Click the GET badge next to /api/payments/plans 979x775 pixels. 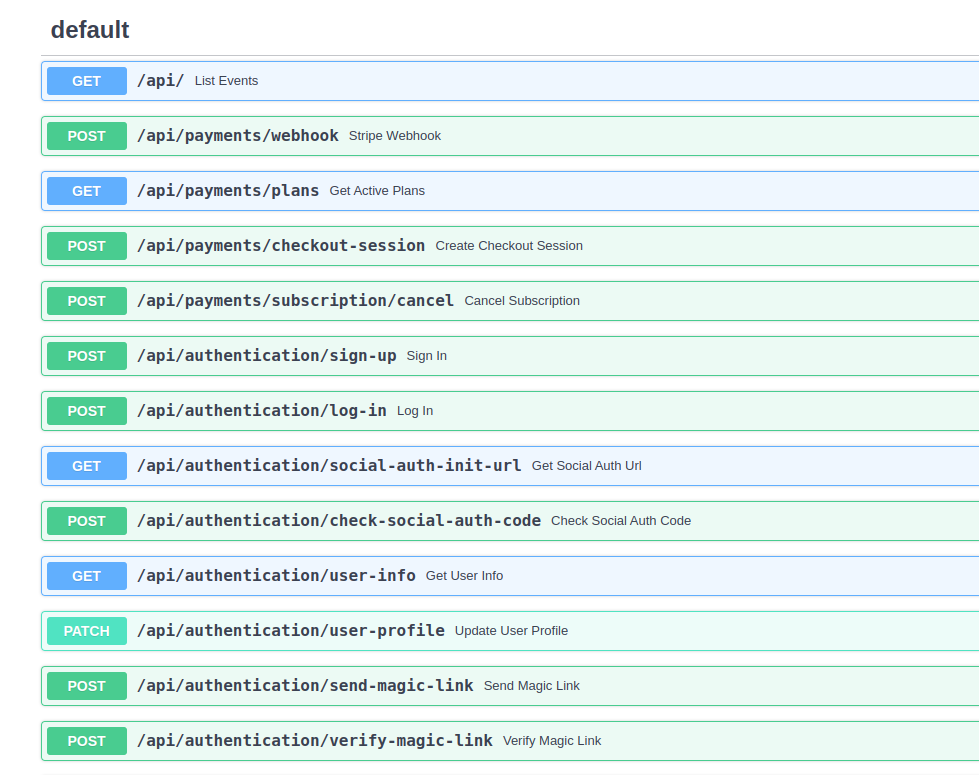(87, 191)
